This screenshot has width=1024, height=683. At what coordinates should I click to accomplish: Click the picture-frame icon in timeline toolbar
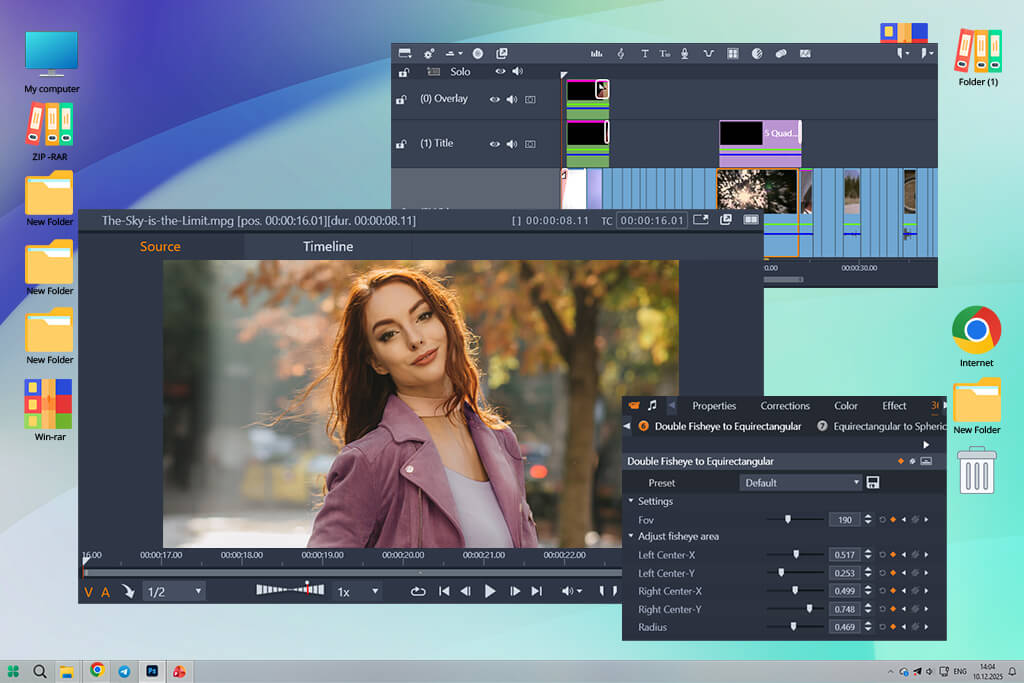(805, 54)
